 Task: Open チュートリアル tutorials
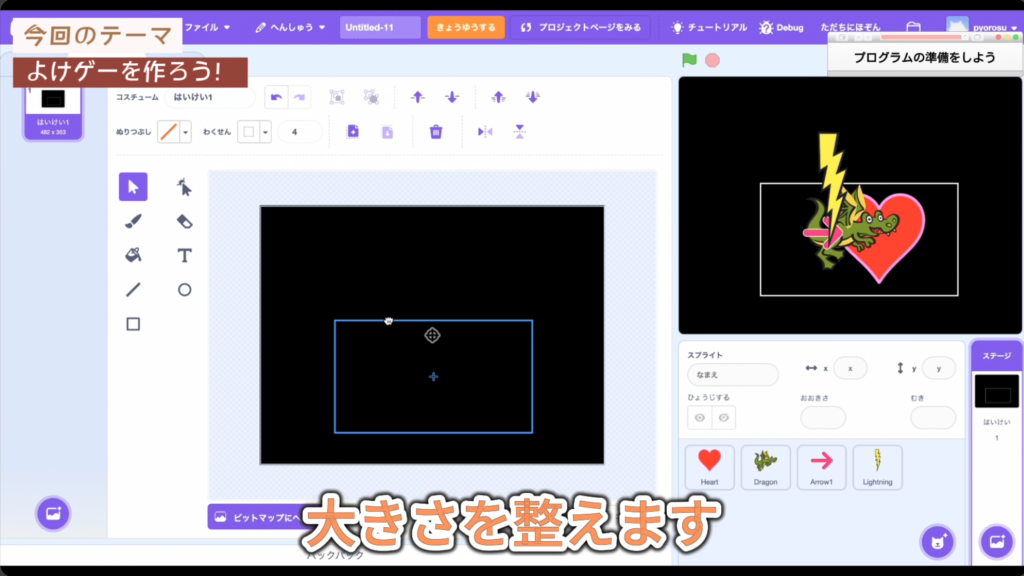point(708,27)
